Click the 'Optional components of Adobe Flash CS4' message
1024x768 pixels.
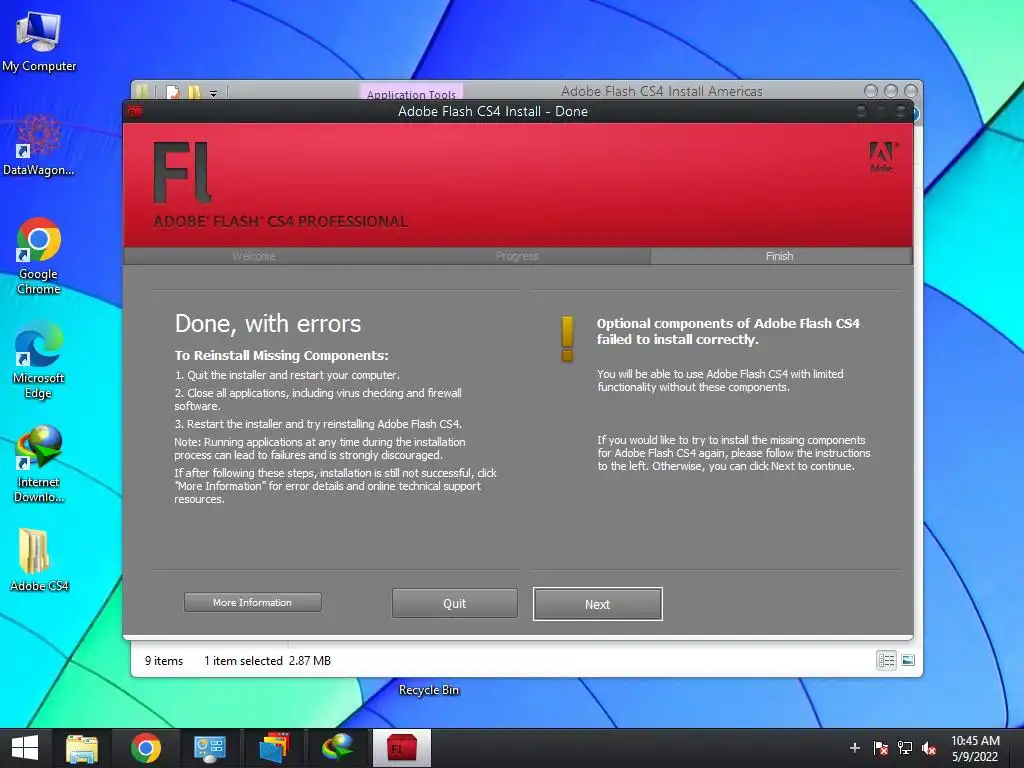[x=728, y=331]
